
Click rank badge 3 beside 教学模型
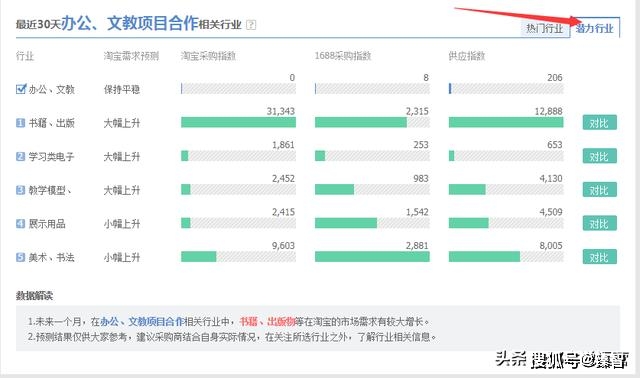click(x=20, y=190)
